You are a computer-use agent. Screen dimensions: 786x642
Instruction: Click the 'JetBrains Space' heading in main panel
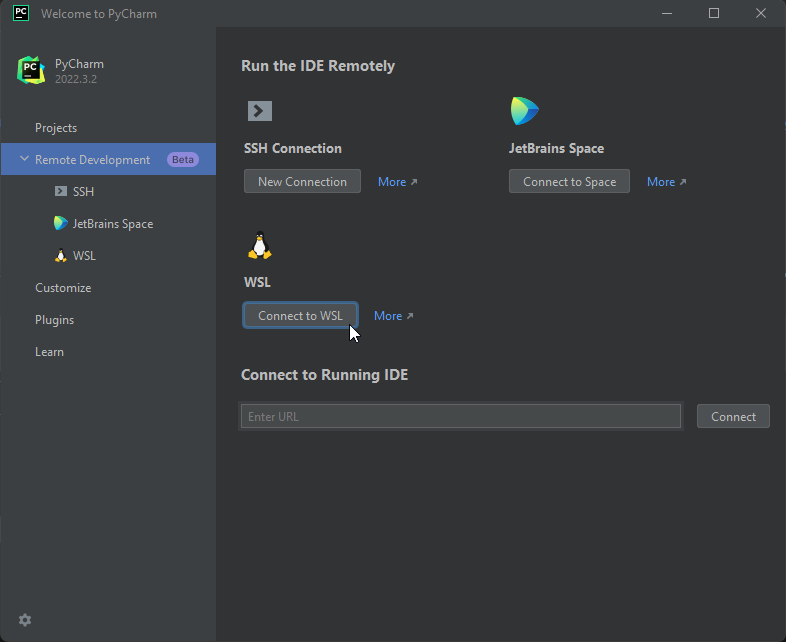tap(556, 148)
